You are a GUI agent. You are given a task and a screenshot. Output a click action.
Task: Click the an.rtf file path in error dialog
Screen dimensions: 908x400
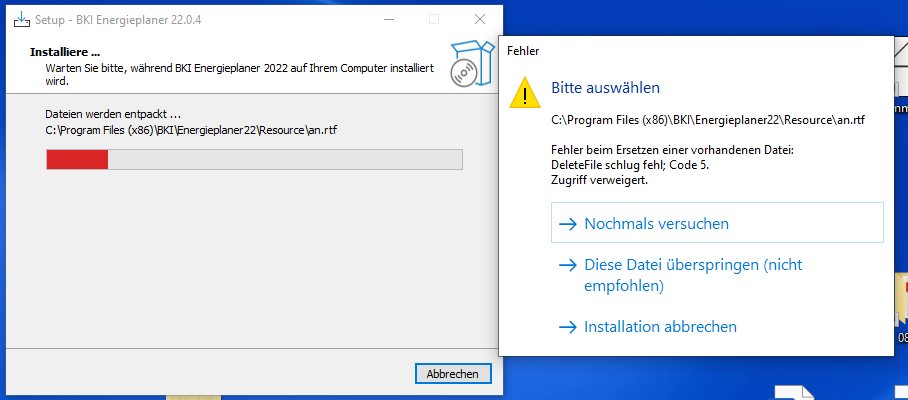(x=708, y=120)
